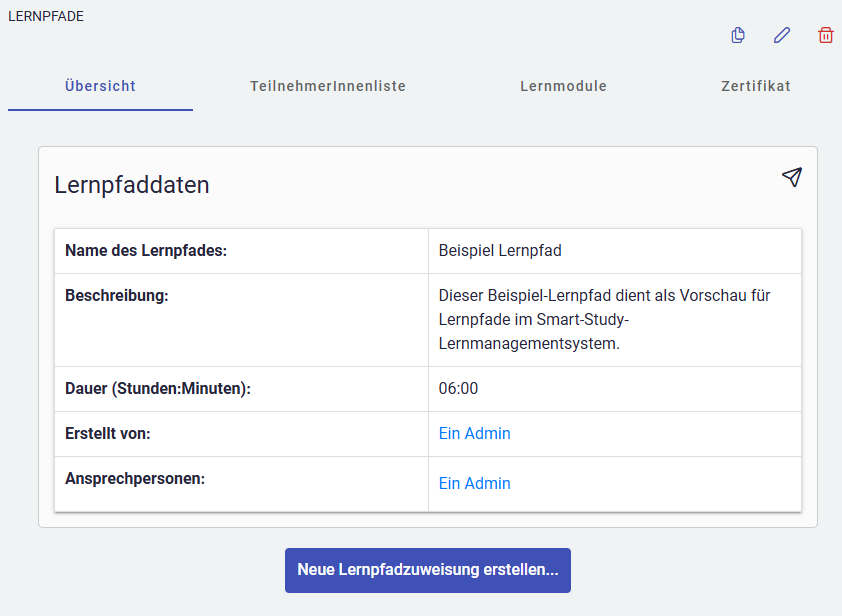Viewport: 842px width, 616px height.
Task: Click the red trash delete icon
Action: (x=826, y=36)
